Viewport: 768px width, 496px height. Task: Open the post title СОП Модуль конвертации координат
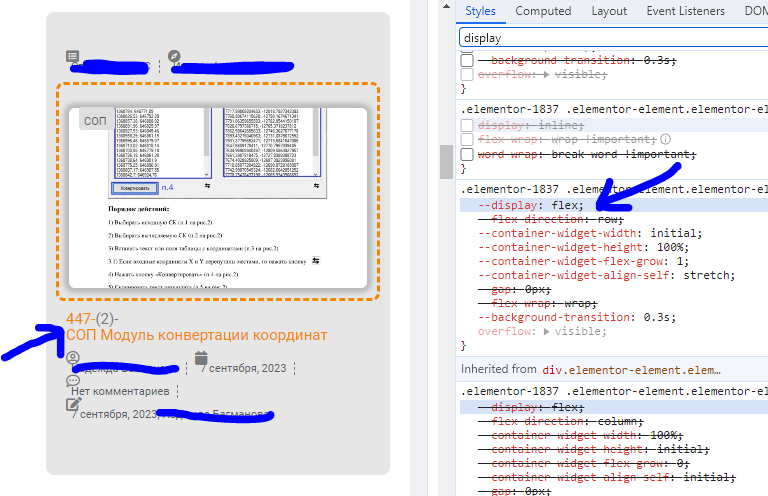196,335
